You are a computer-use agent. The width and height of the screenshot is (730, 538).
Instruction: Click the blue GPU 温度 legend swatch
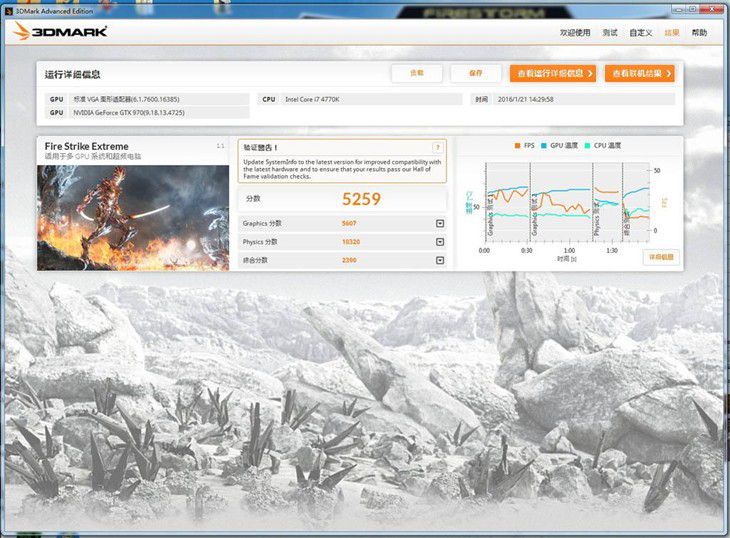pos(543,146)
